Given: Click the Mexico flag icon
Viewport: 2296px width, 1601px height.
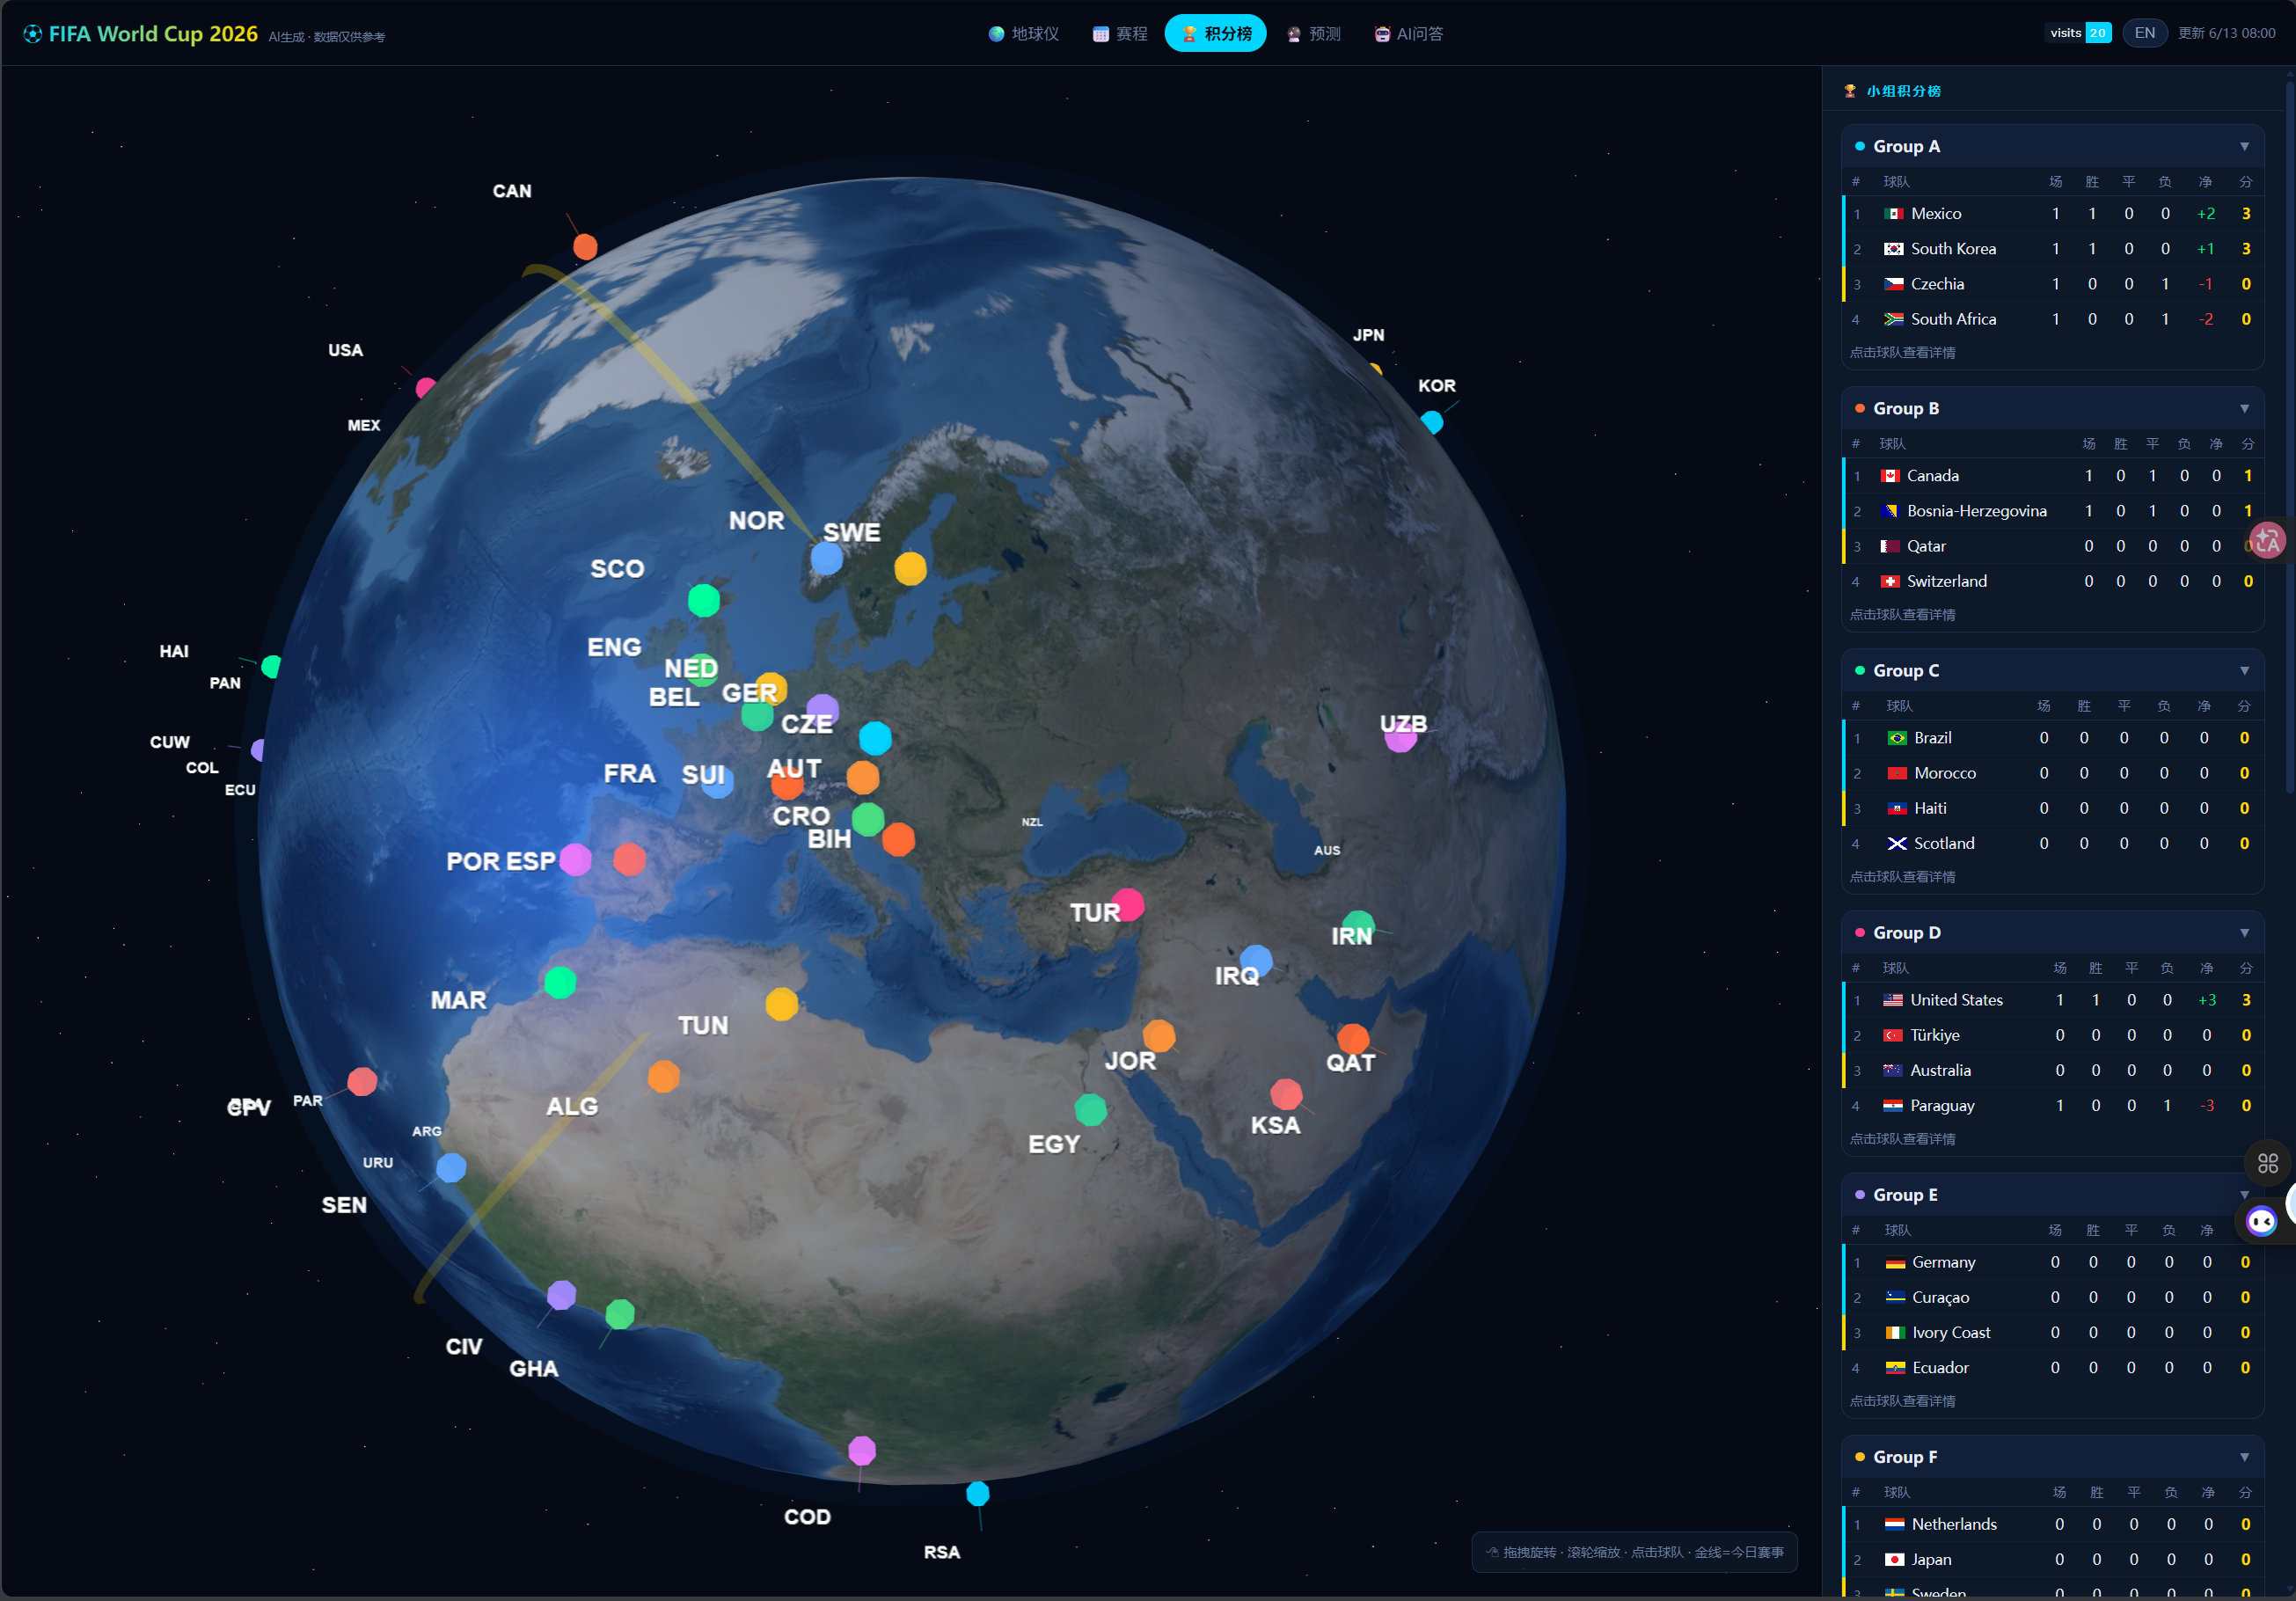Looking at the screenshot, I should [1893, 214].
